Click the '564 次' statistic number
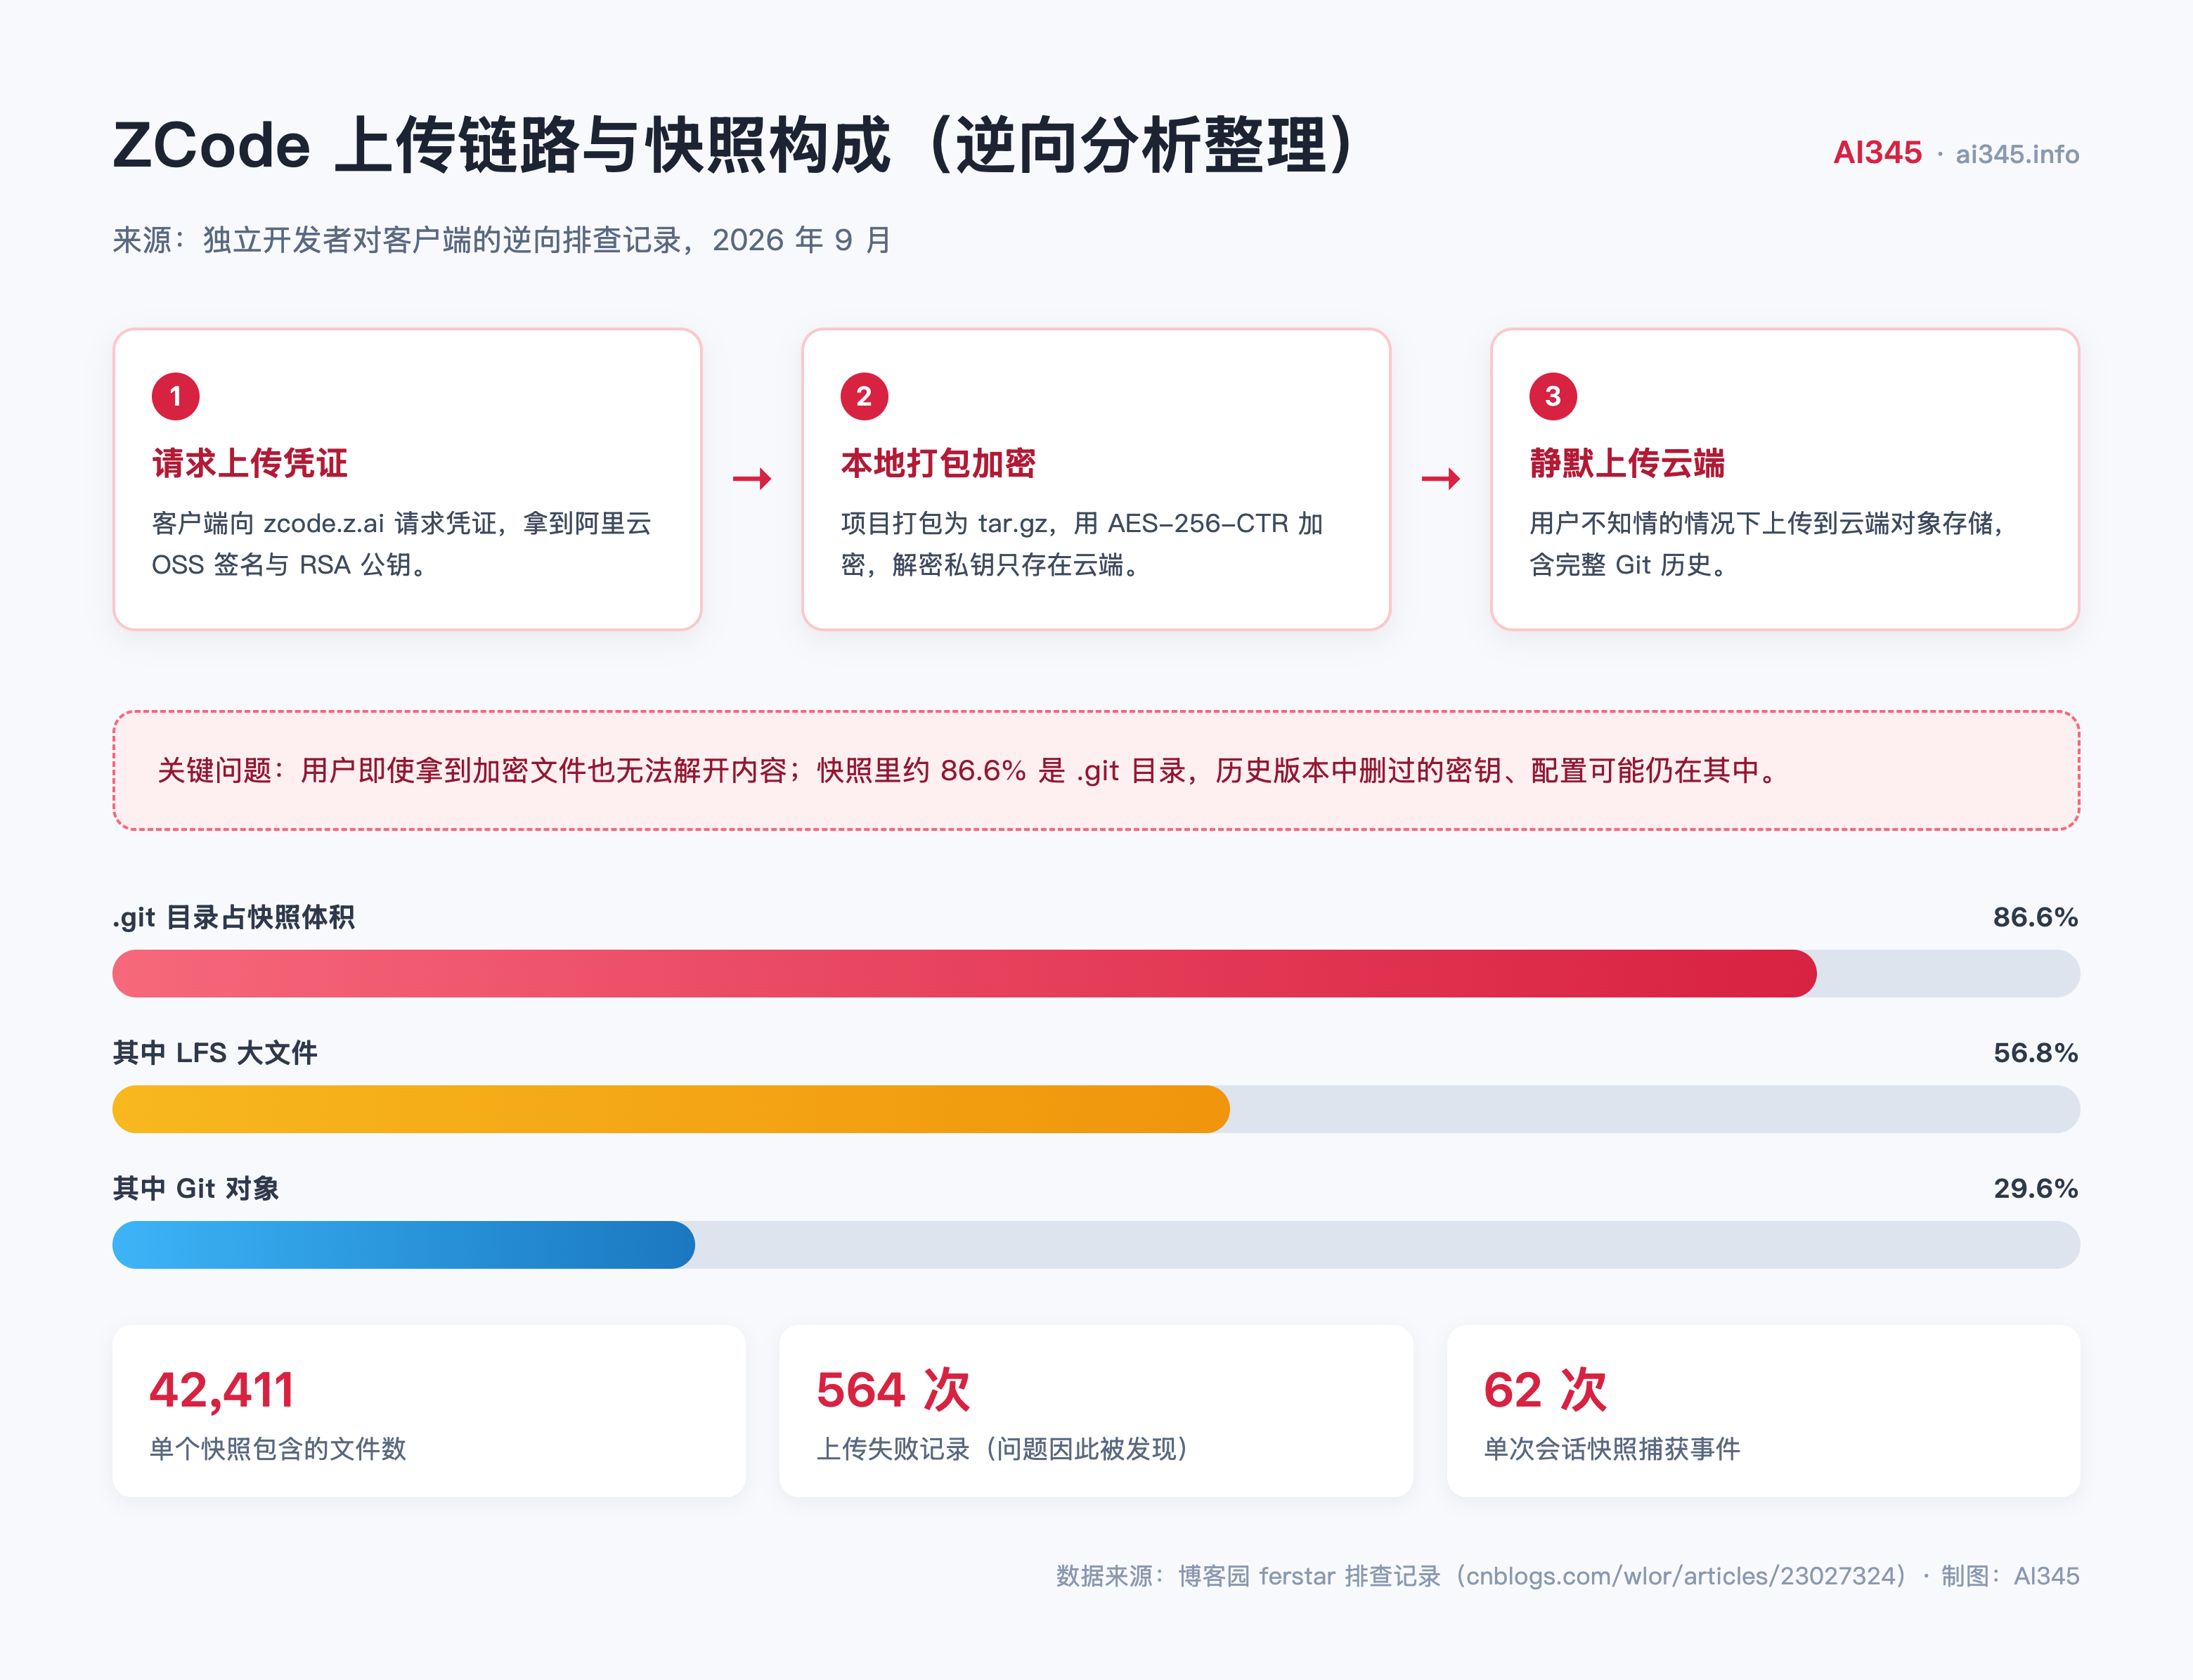2193x1680 pixels. (893, 1390)
